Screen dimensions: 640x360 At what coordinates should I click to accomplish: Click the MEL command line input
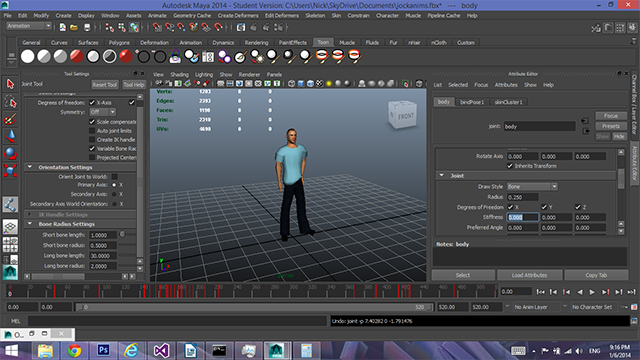pyautogui.click(x=177, y=321)
